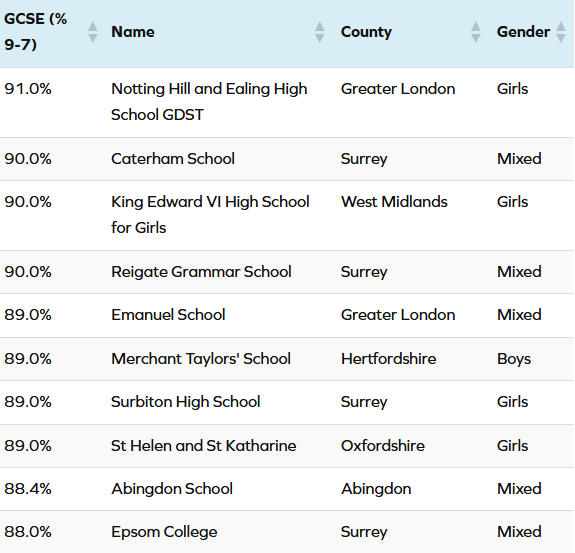
Task: Sort by GCSE percentage using its sort arrows
Action: tap(93, 32)
